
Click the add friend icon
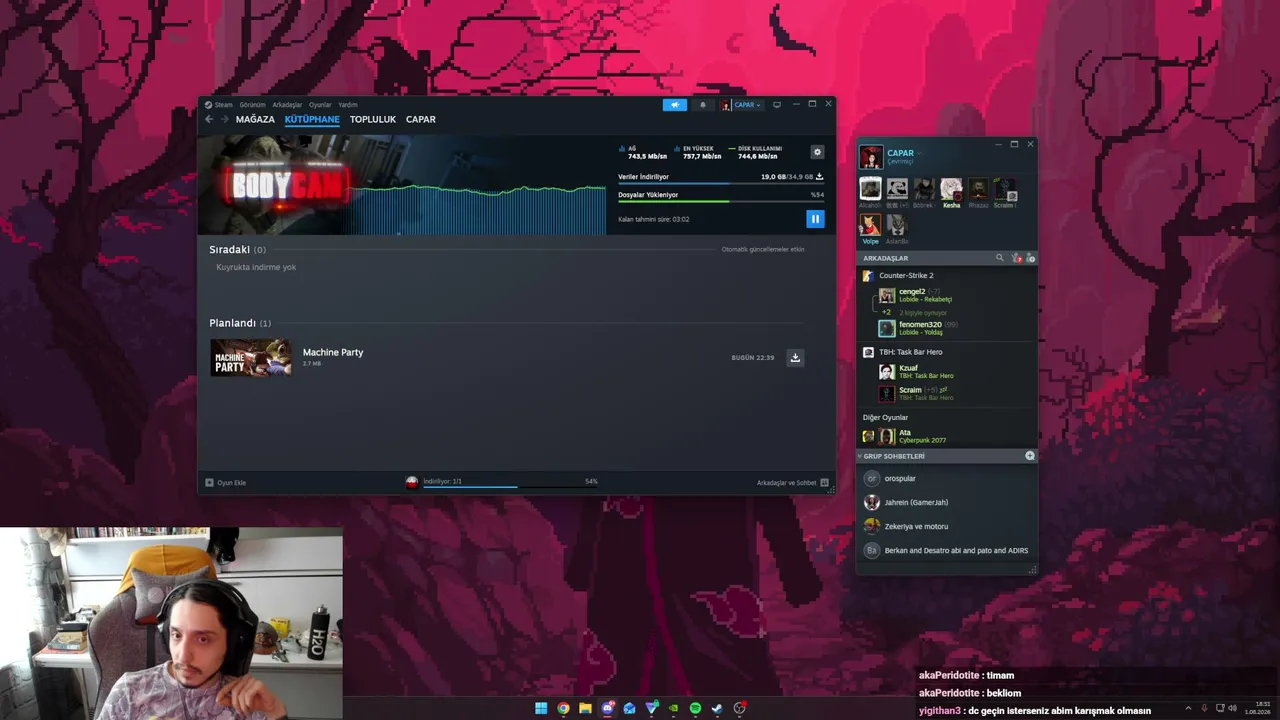click(x=1031, y=258)
